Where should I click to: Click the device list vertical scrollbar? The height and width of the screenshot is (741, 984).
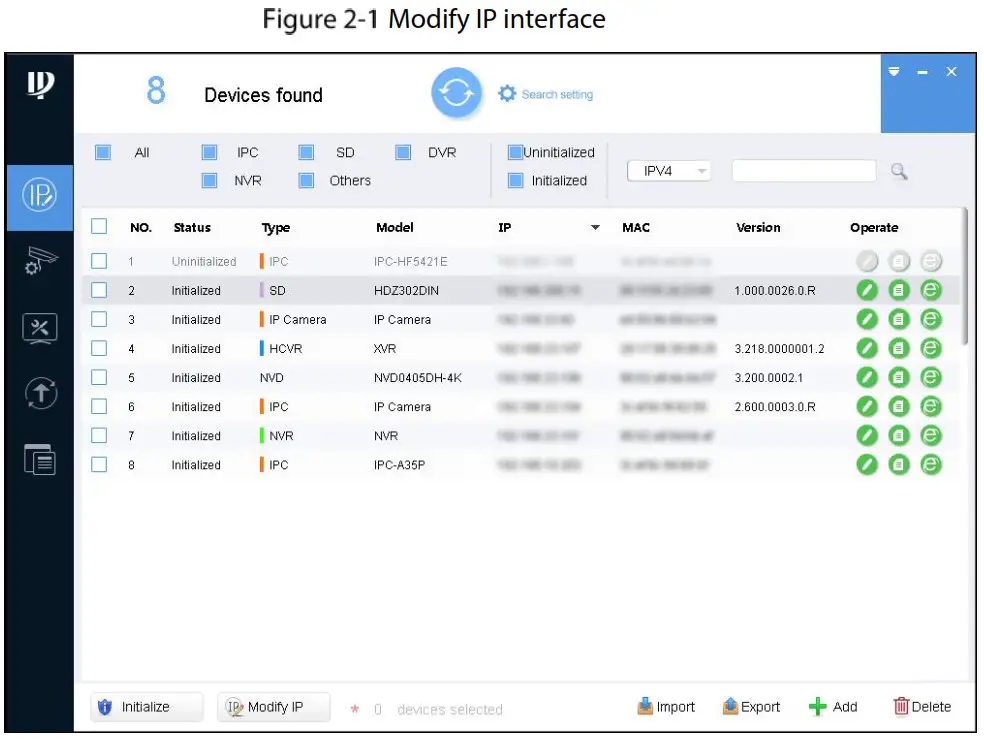[965, 277]
